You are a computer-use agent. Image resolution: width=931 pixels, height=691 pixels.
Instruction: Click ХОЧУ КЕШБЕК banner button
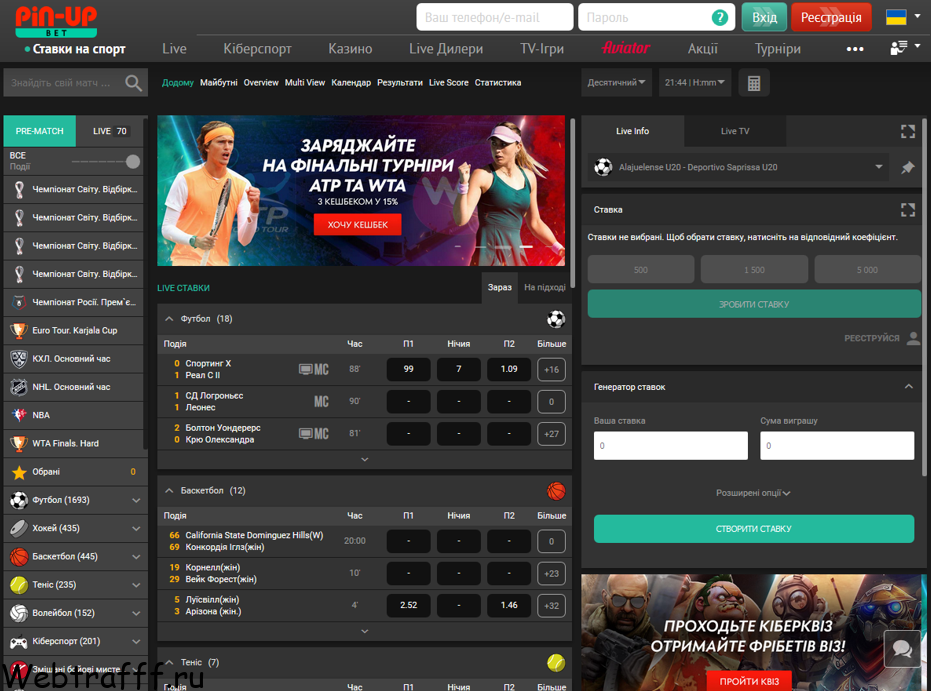[357, 225]
